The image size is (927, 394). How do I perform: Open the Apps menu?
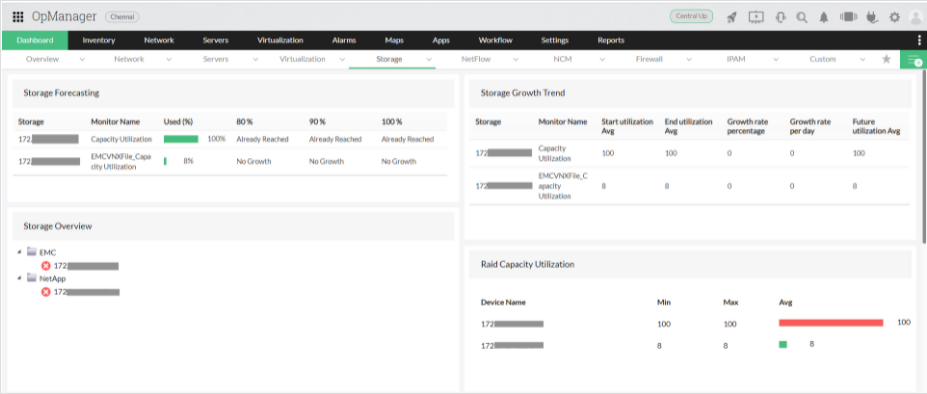click(x=441, y=40)
